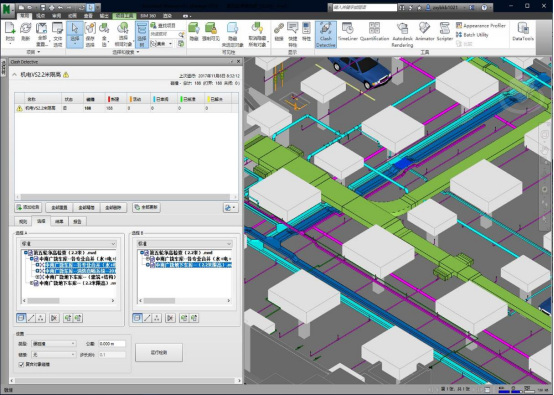Image resolution: width=554 pixels, height=395 pixels.
Task: Click Selection A tree horizontal scrollbar
Action: tap(69, 301)
